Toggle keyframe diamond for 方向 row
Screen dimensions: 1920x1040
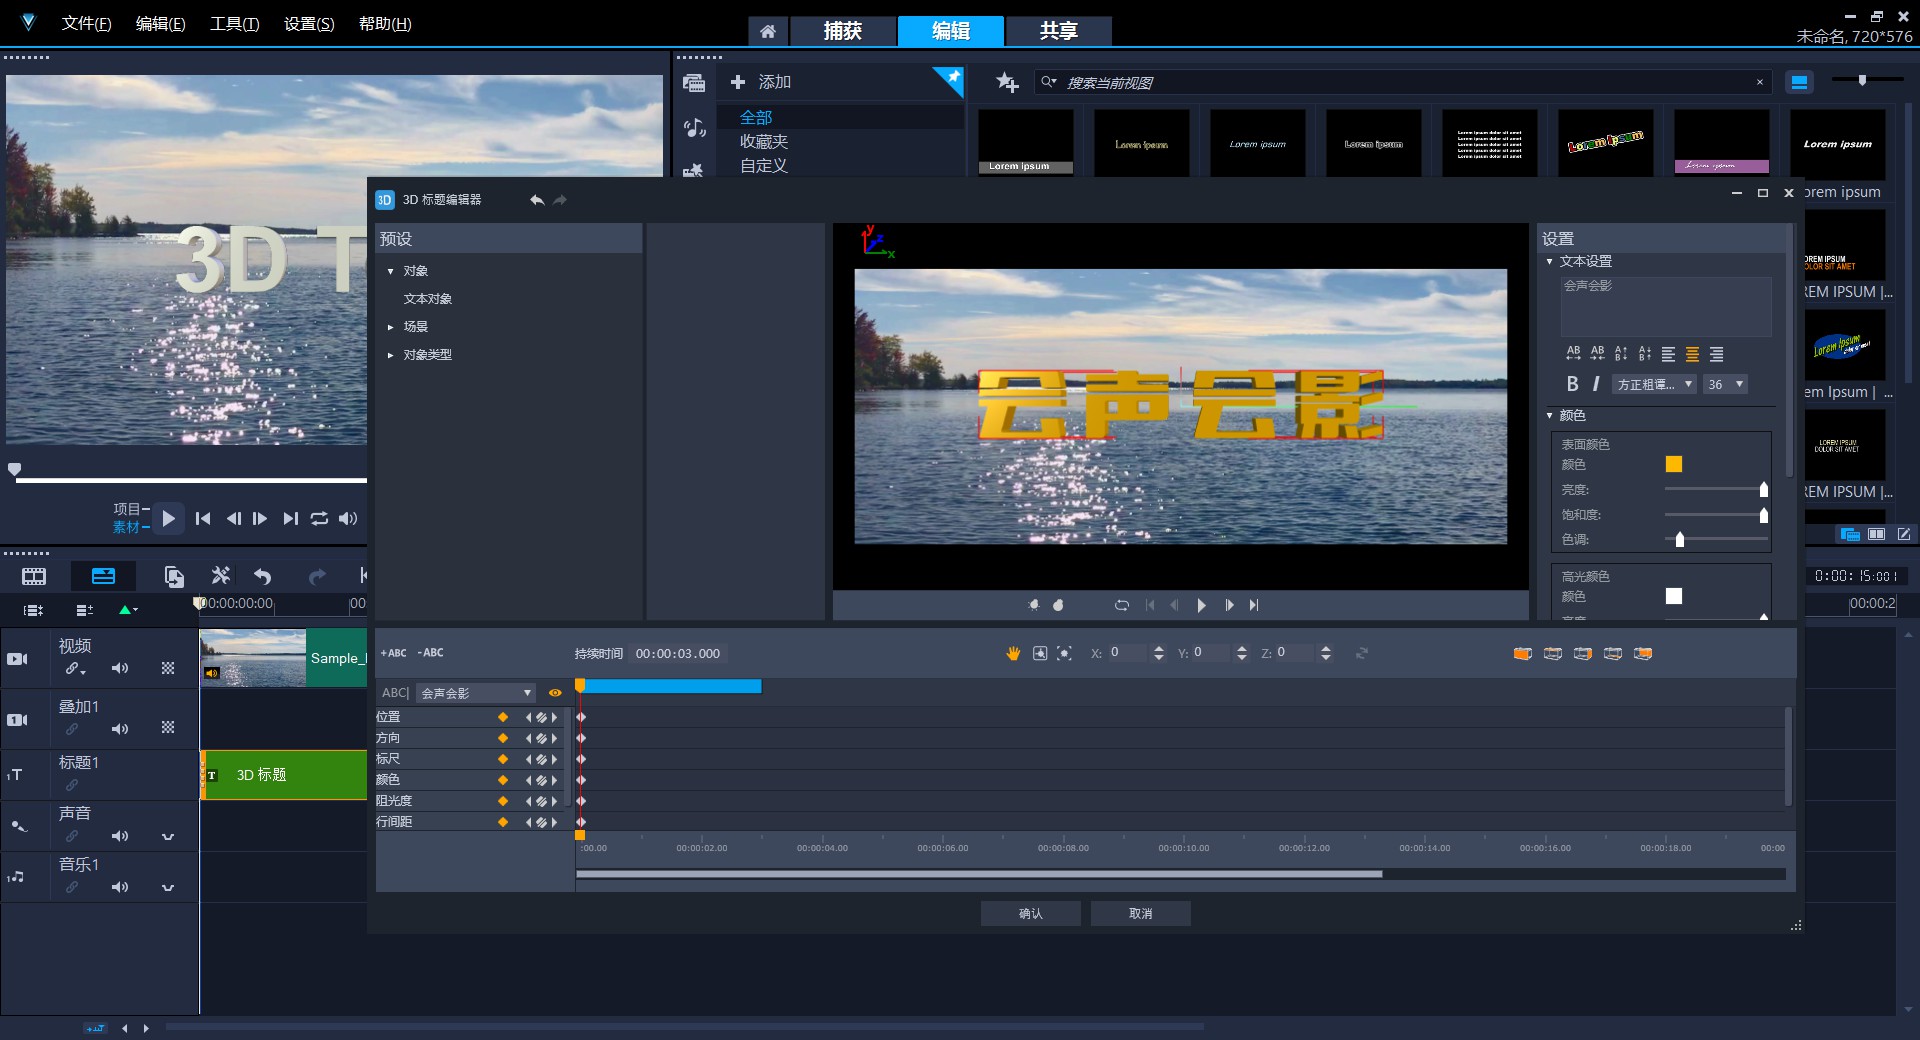503,738
